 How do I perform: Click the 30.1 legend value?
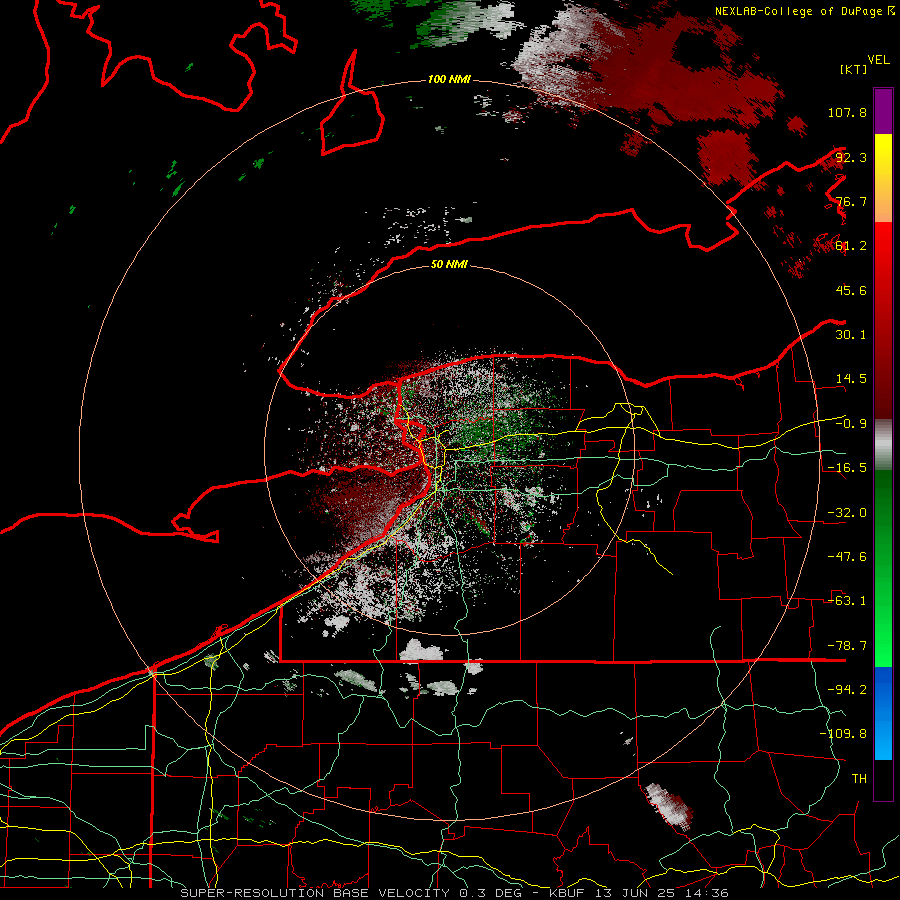(x=851, y=335)
